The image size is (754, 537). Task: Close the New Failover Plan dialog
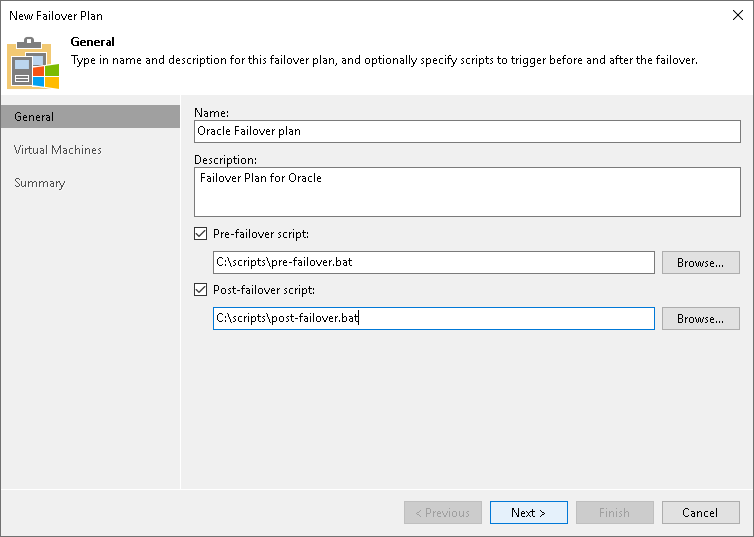(738, 15)
